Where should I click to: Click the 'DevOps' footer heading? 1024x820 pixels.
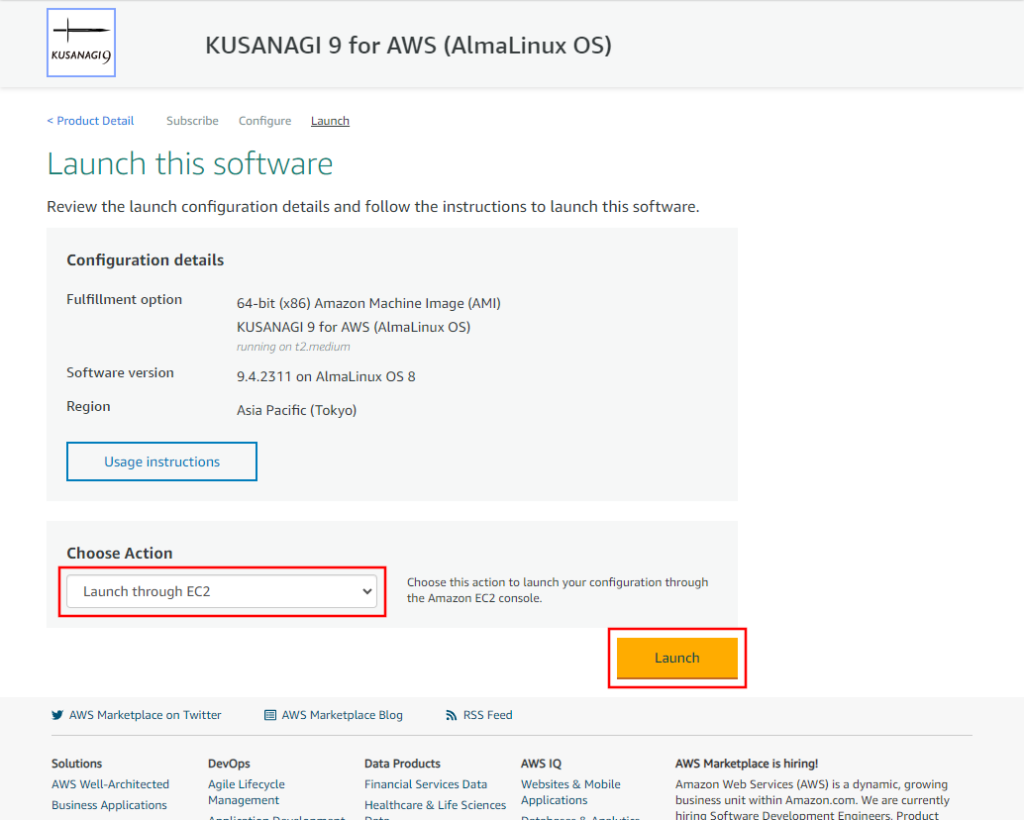point(229,763)
